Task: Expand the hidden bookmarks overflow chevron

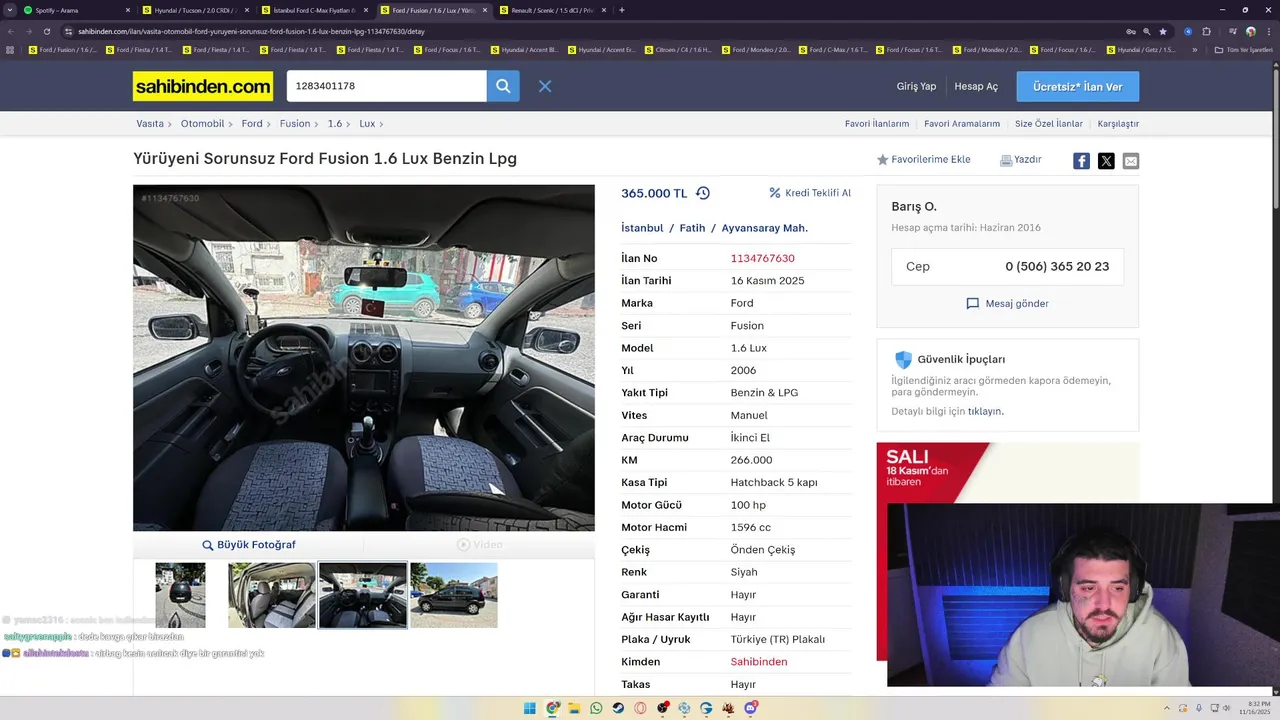Action: (x=1195, y=50)
